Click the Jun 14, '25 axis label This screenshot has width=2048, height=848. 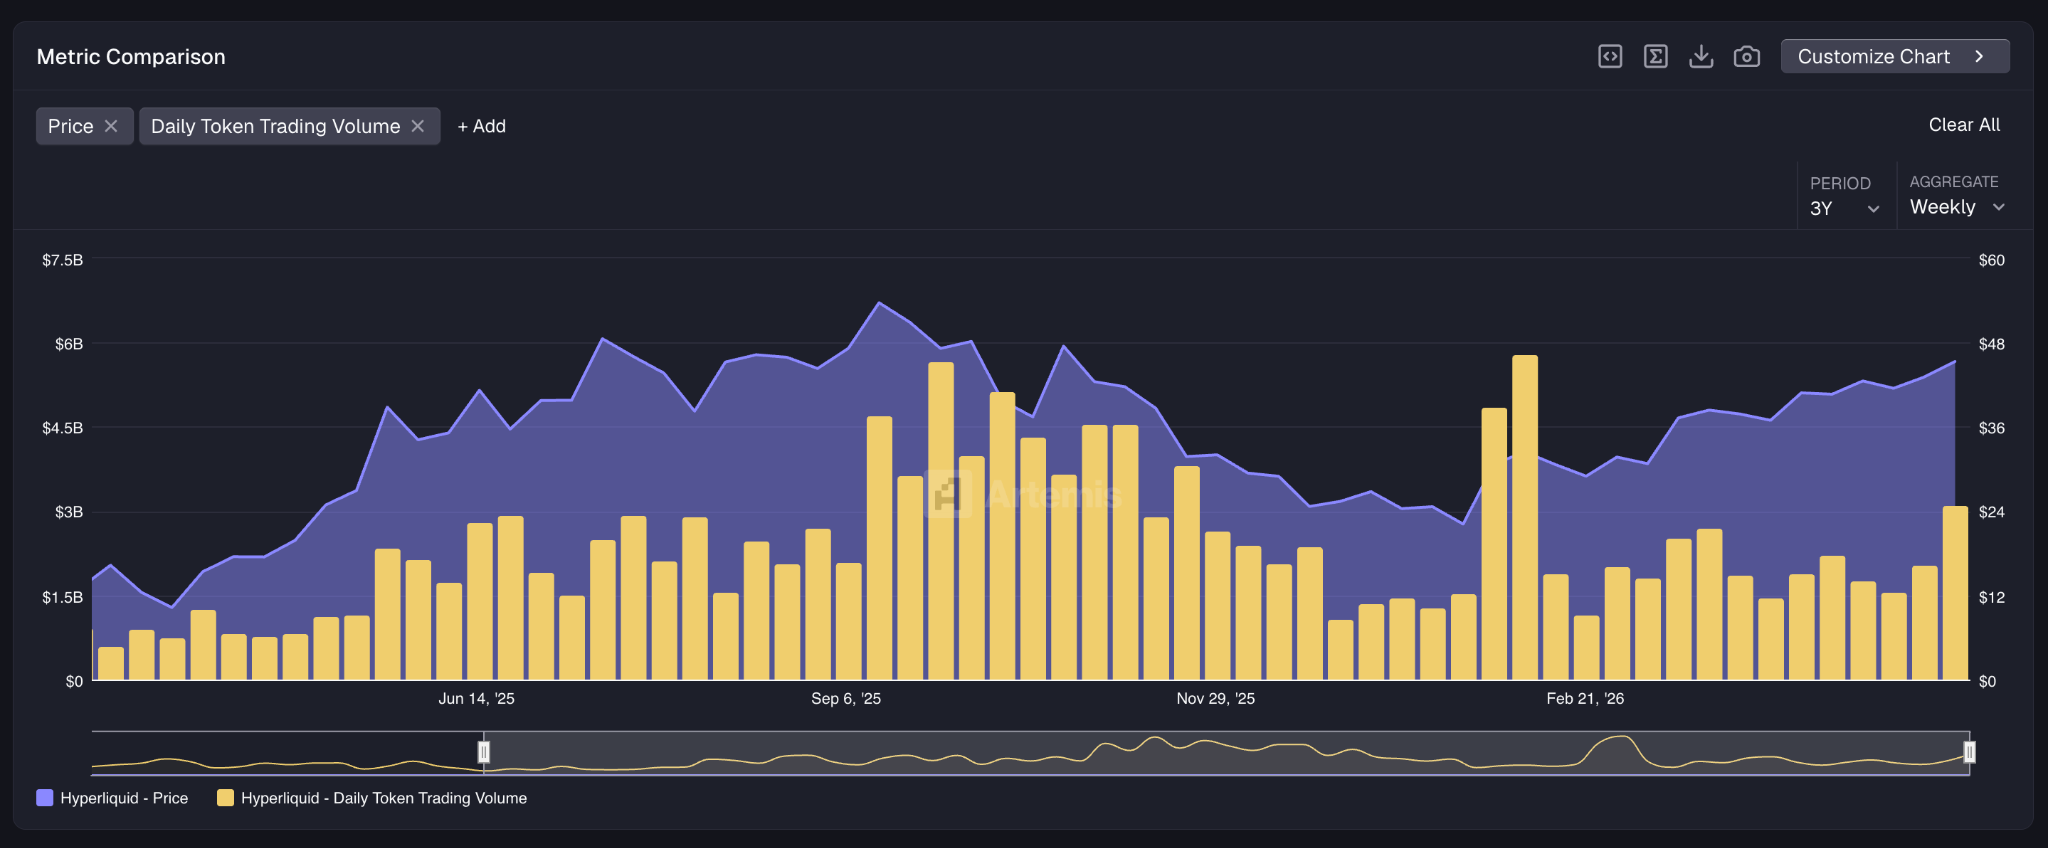point(476,698)
